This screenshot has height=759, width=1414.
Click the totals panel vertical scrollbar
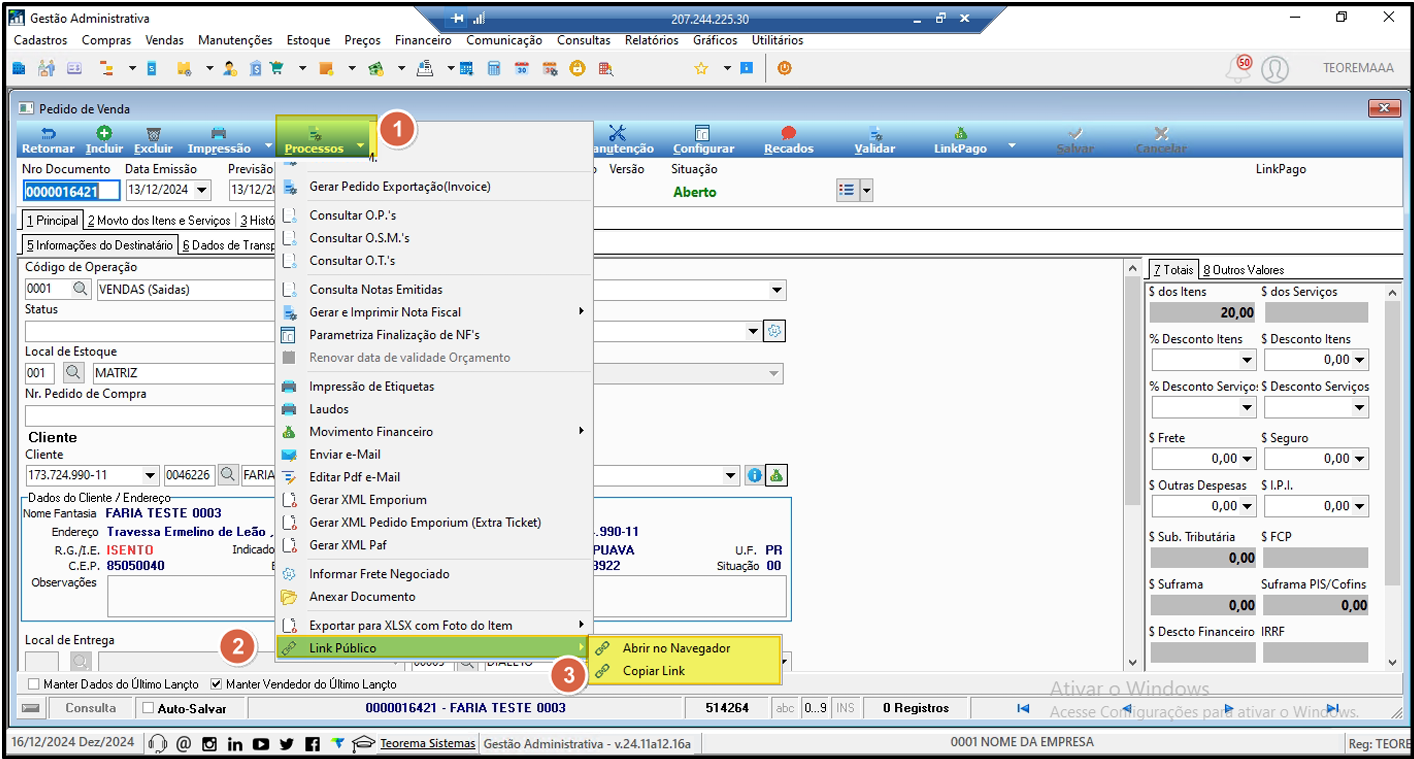click(x=1392, y=476)
